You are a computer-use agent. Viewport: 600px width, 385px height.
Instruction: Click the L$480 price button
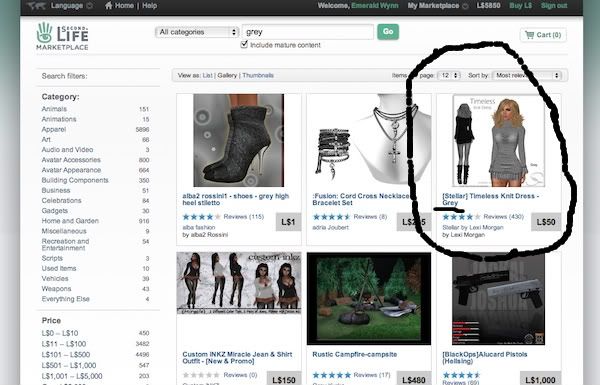414,379
